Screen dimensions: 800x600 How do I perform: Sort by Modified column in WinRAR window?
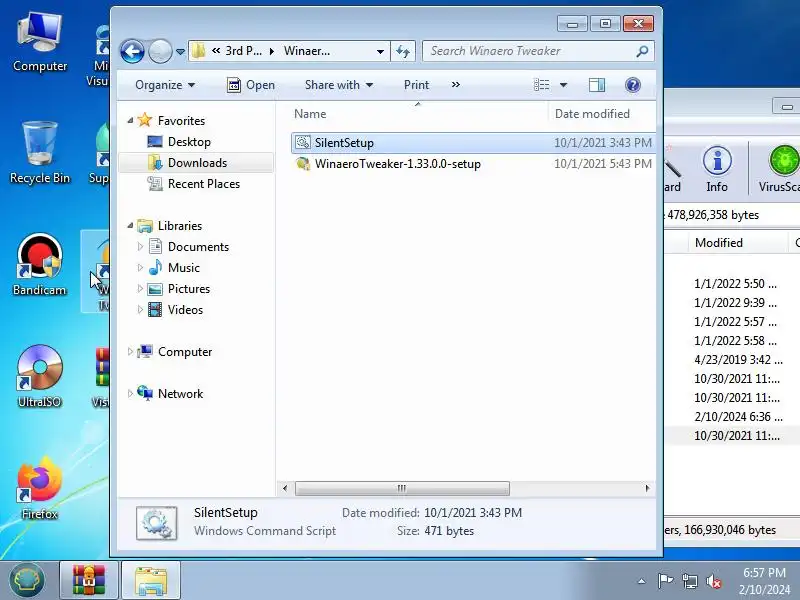(x=737, y=243)
